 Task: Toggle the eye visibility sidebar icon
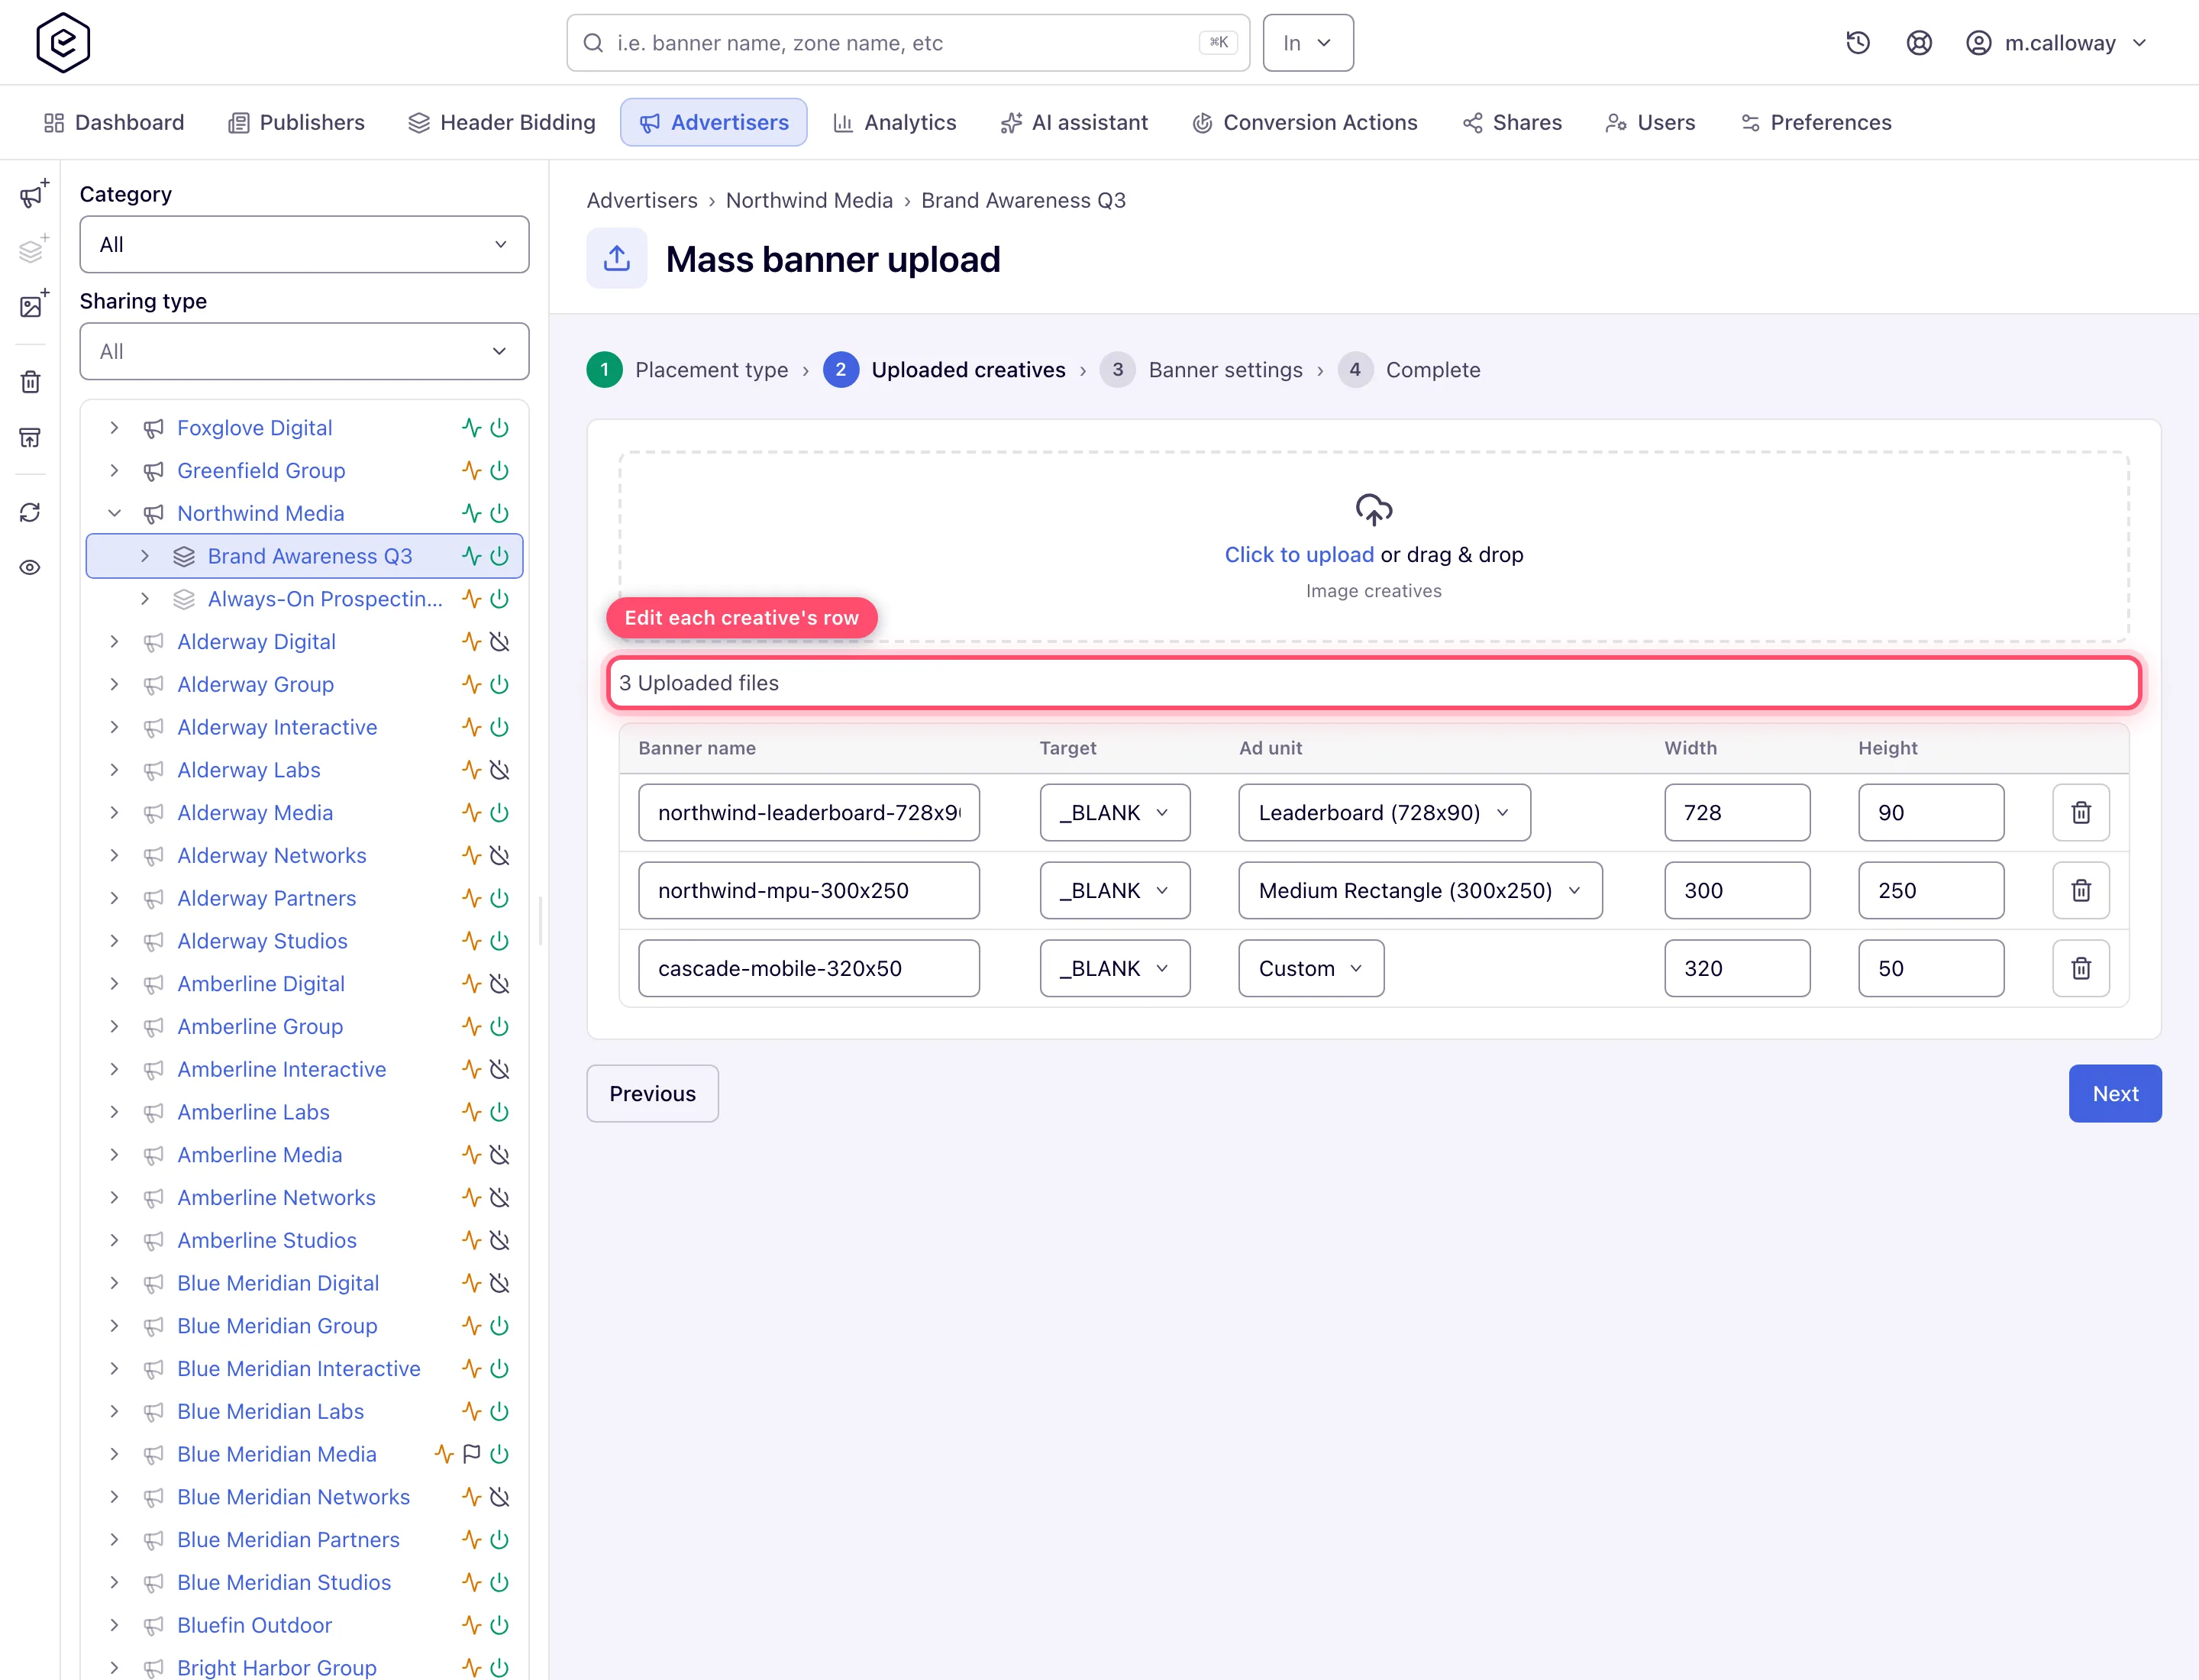point(31,567)
